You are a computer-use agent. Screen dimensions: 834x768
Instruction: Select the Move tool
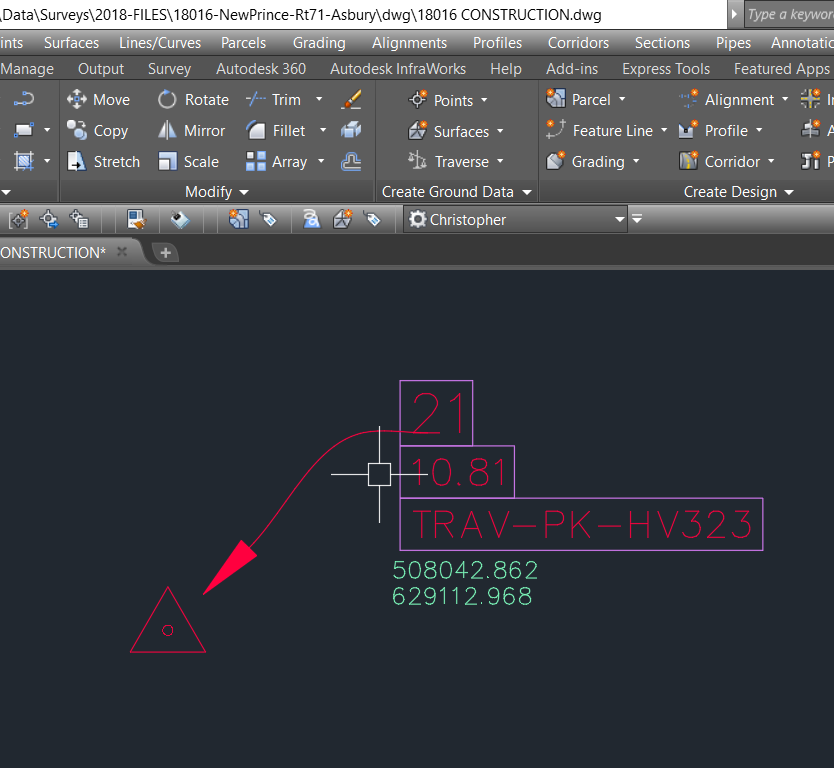tap(98, 99)
